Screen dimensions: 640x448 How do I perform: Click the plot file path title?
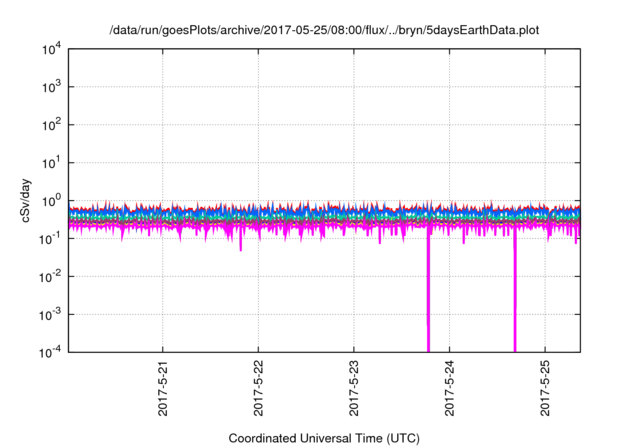click(324, 30)
